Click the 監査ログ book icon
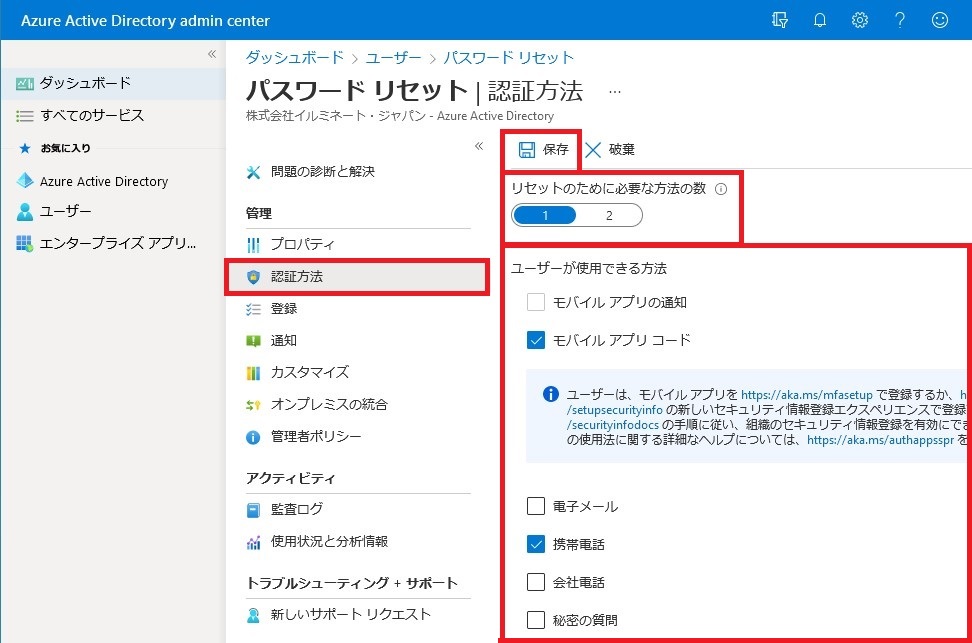The width and height of the screenshot is (972, 643). tap(254, 510)
